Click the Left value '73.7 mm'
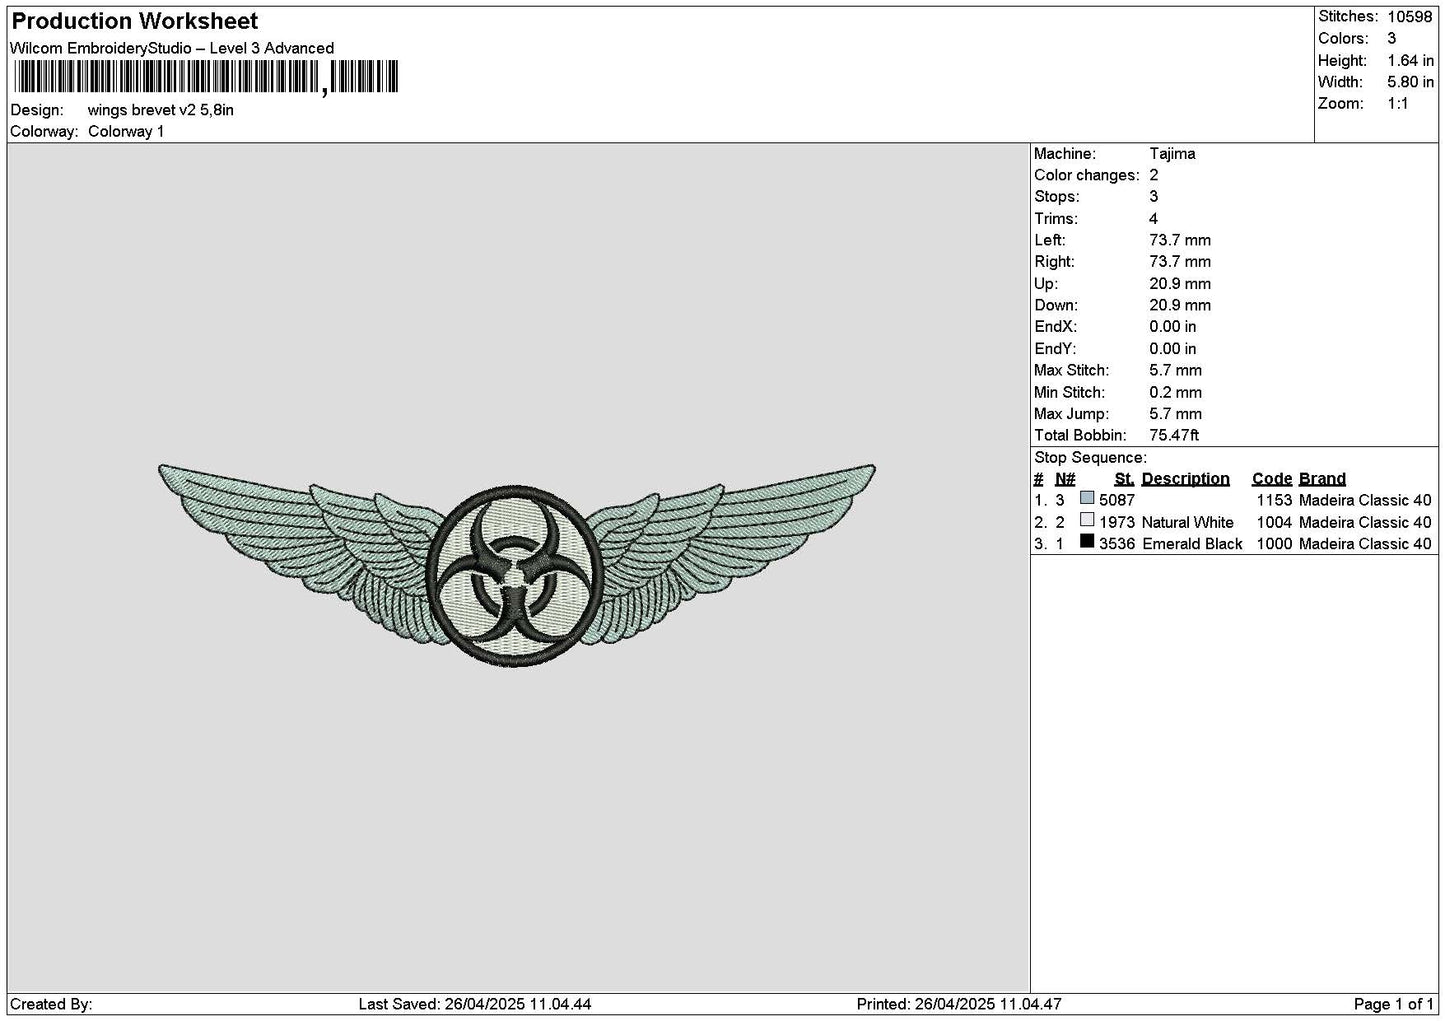1445x1021 pixels. click(1180, 241)
